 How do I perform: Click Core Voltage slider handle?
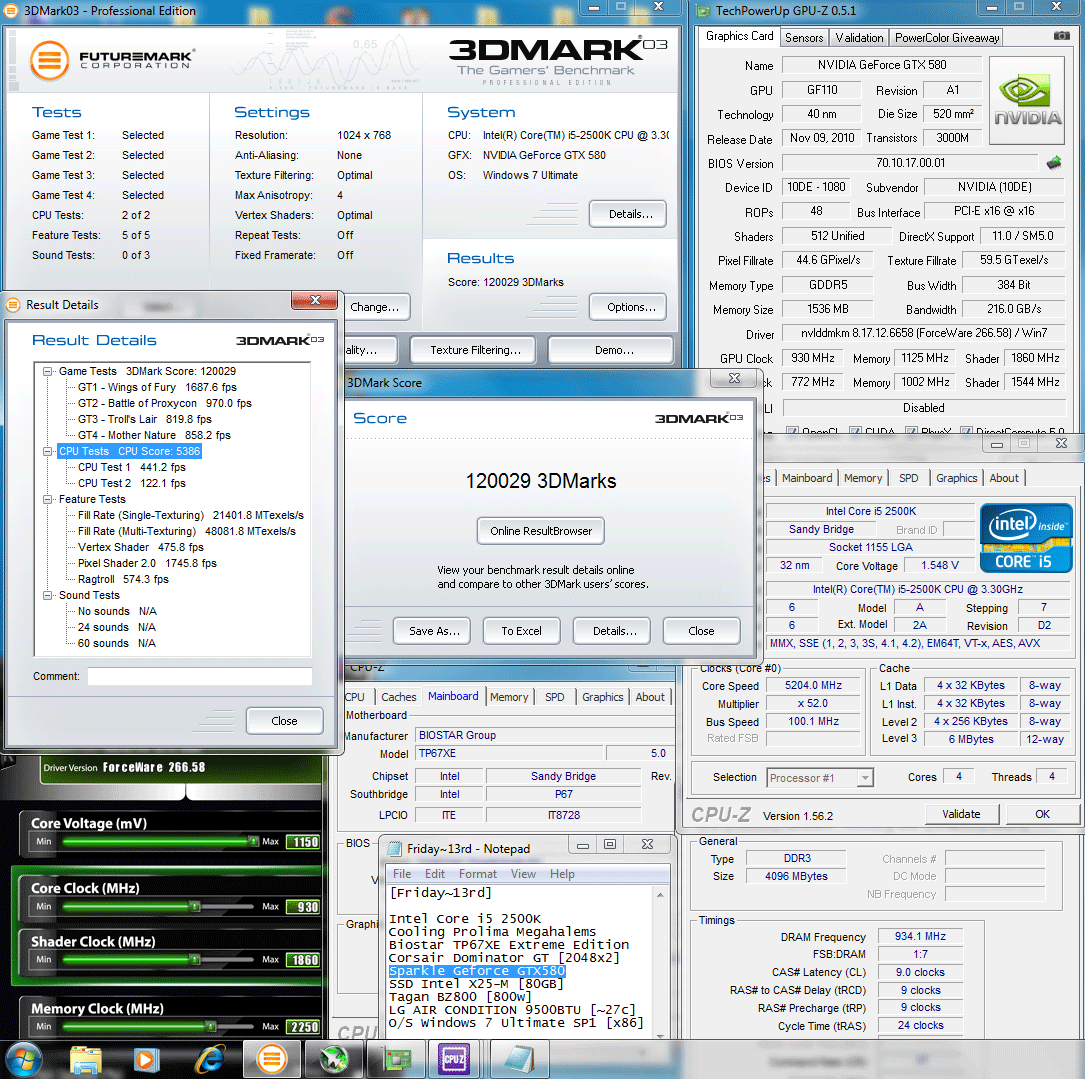pos(253,841)
